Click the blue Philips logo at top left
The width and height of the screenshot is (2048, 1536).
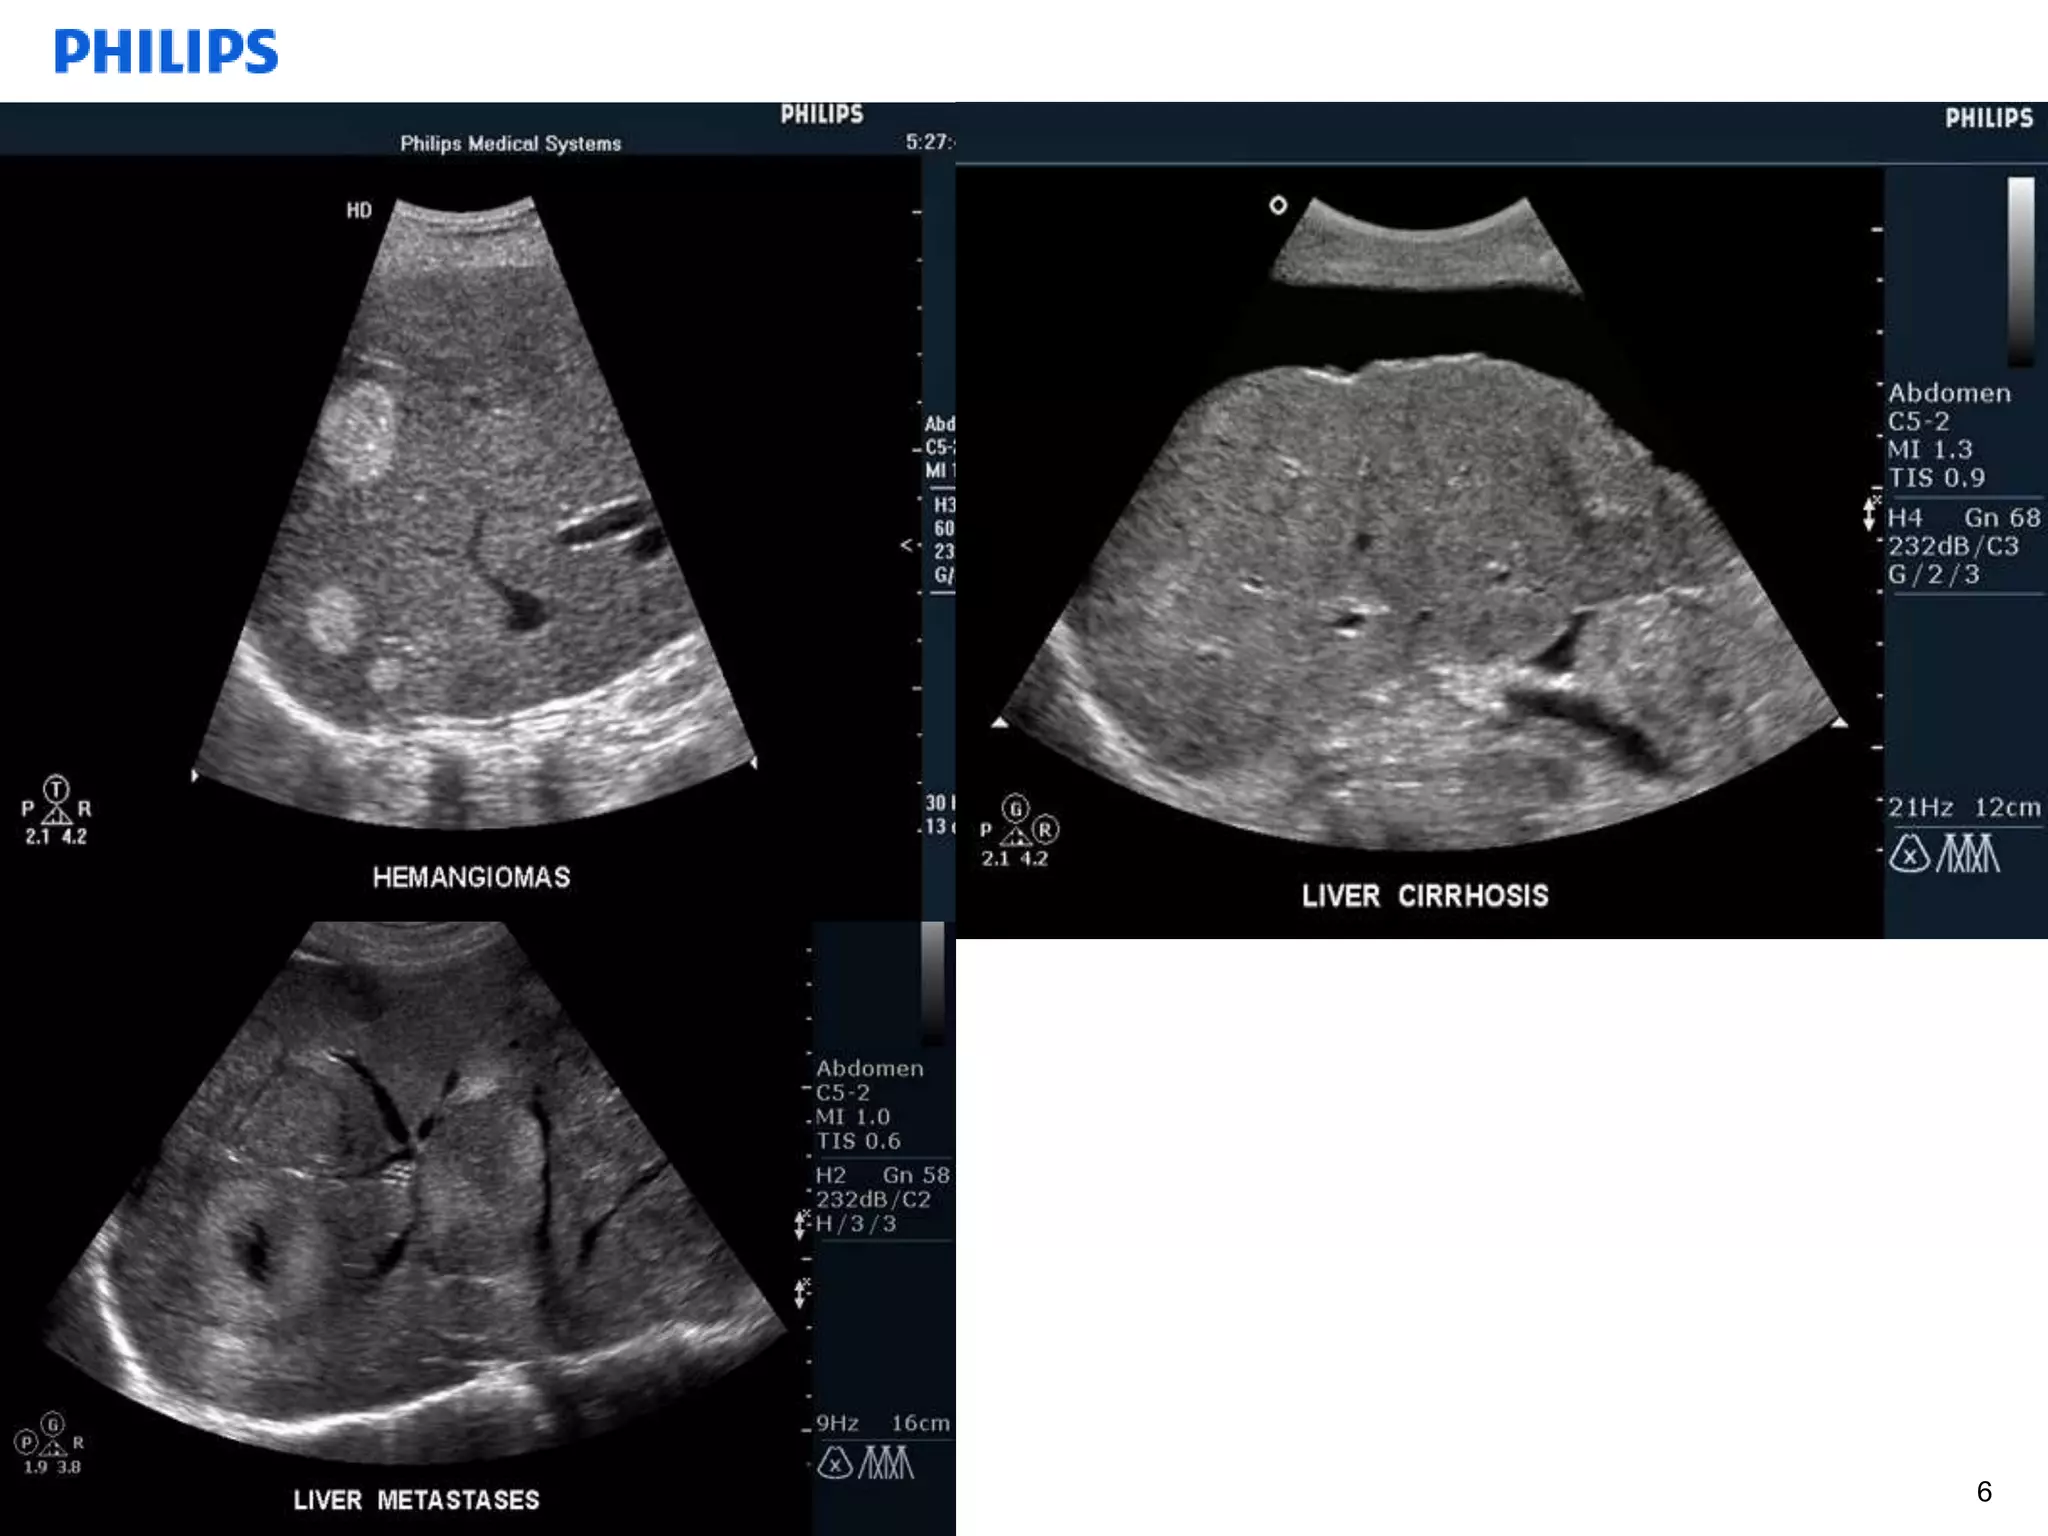(x=166, y=51)
